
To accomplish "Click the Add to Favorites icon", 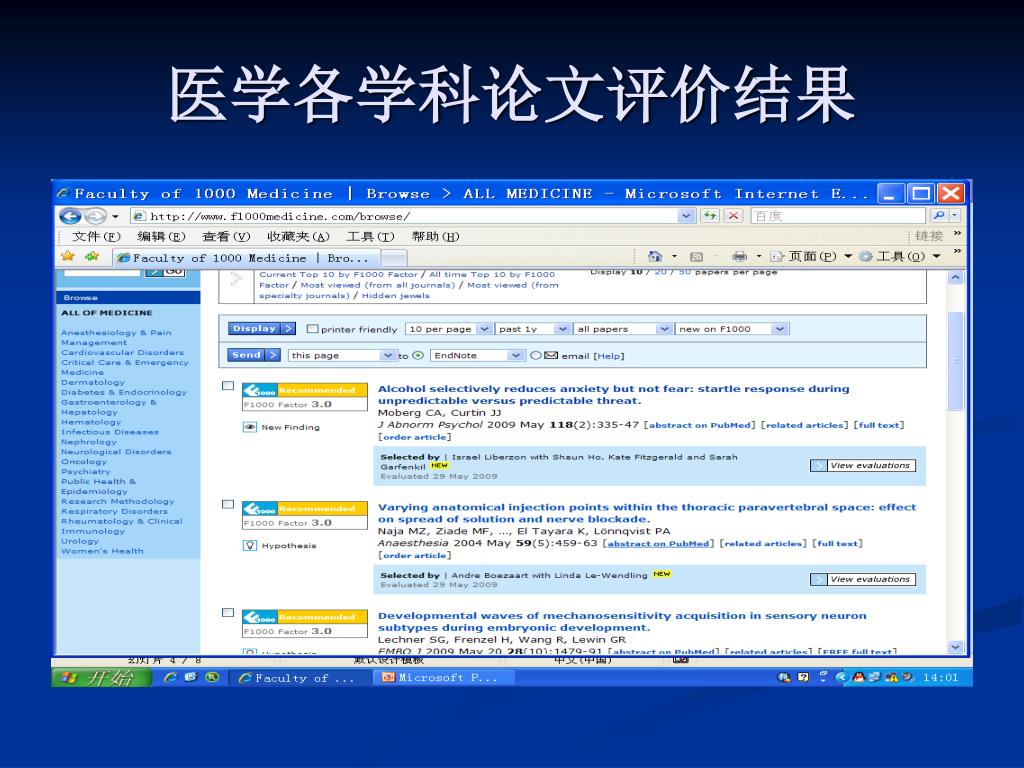I will [x=92, y=256].
